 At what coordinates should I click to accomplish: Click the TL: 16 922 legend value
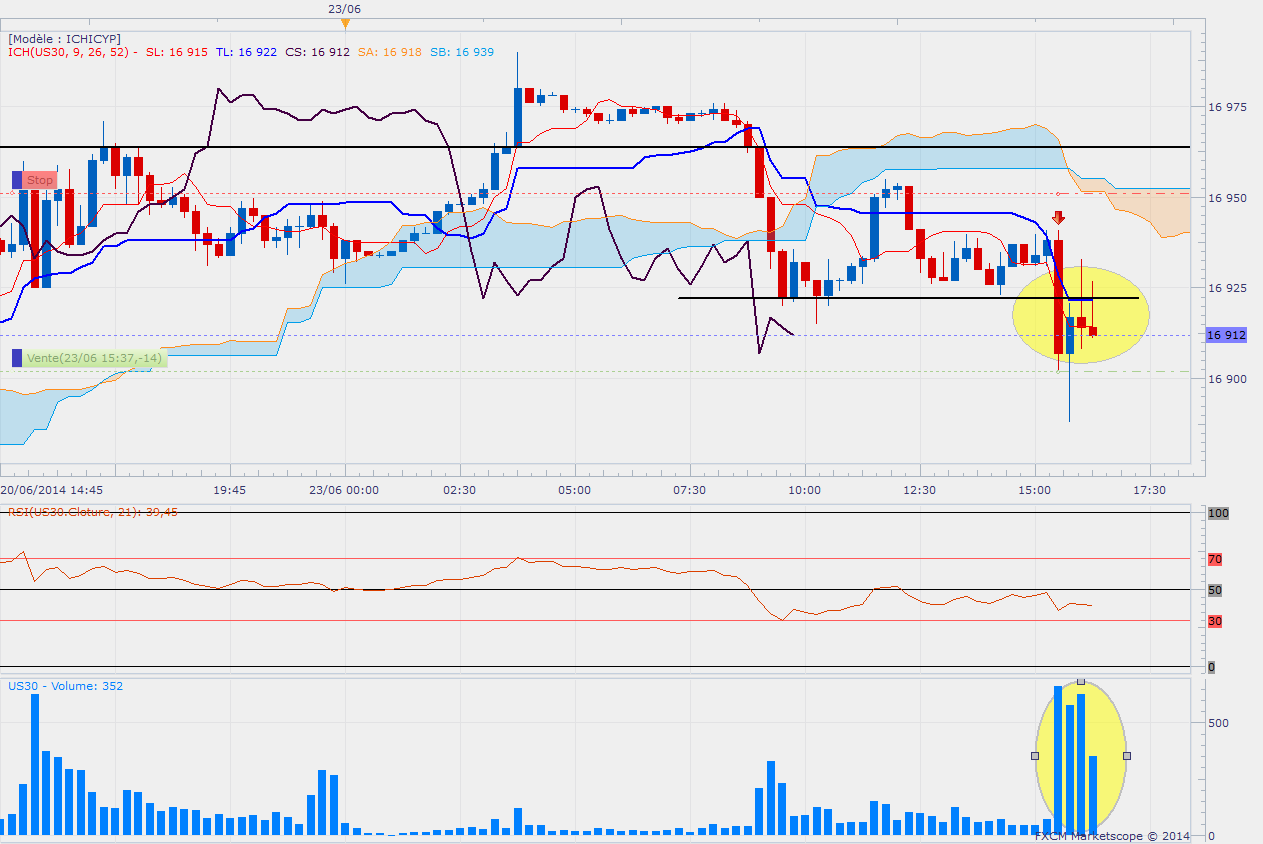(246, 52)
